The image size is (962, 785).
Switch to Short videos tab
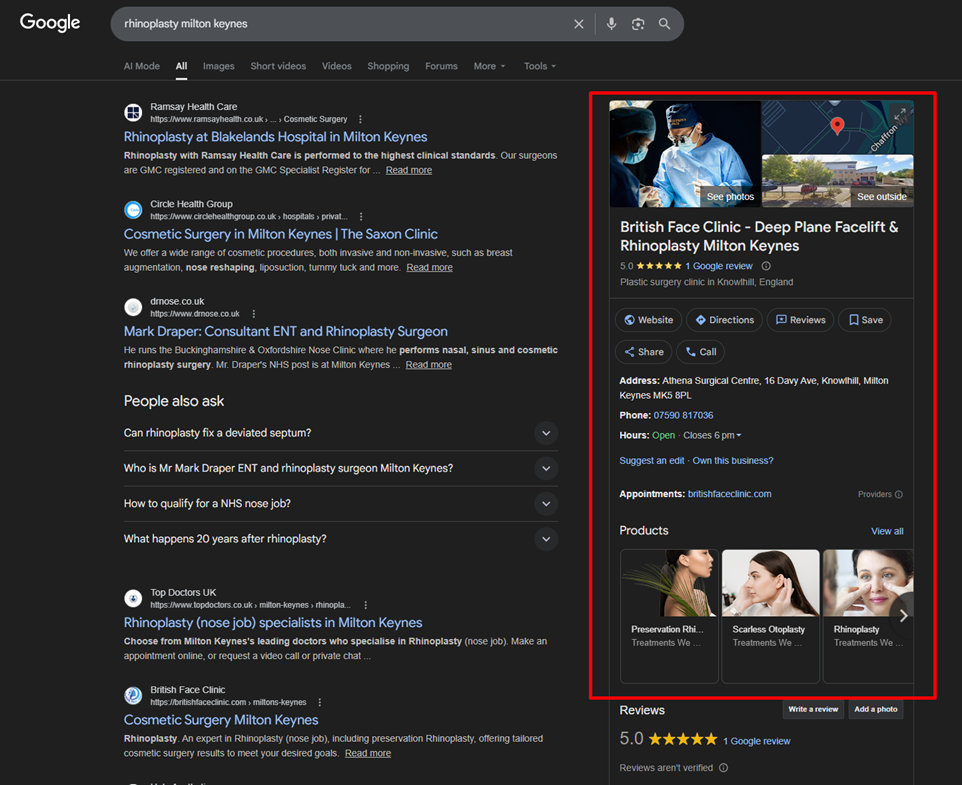(x=278, y=66)
